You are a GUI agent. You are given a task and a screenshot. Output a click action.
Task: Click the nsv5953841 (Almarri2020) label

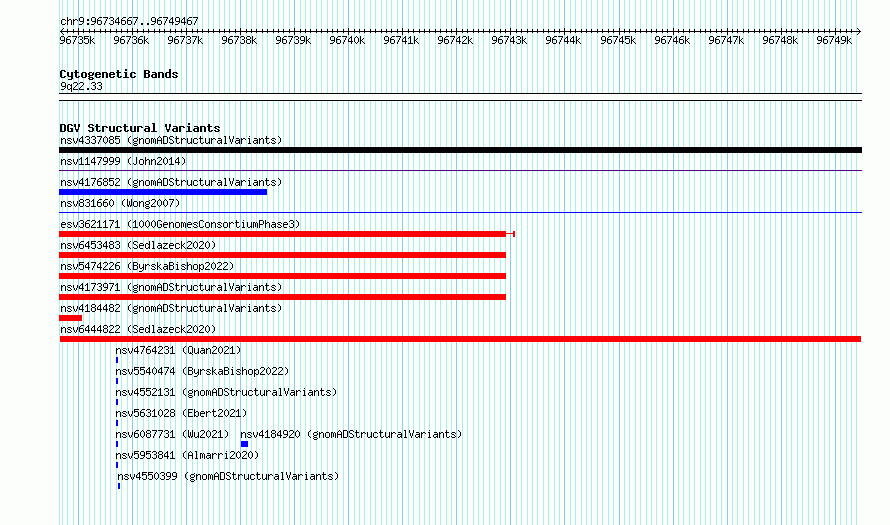(187, 455)
